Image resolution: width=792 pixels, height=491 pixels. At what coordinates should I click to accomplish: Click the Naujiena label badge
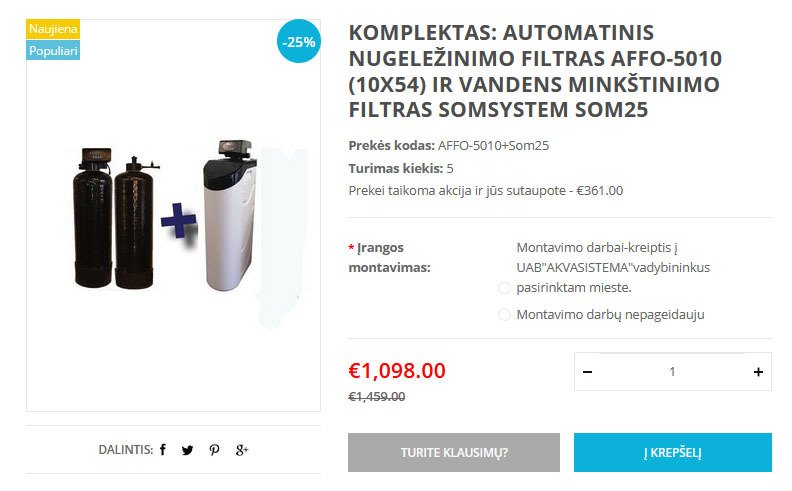pyautogui.click(x=53, y=29)
